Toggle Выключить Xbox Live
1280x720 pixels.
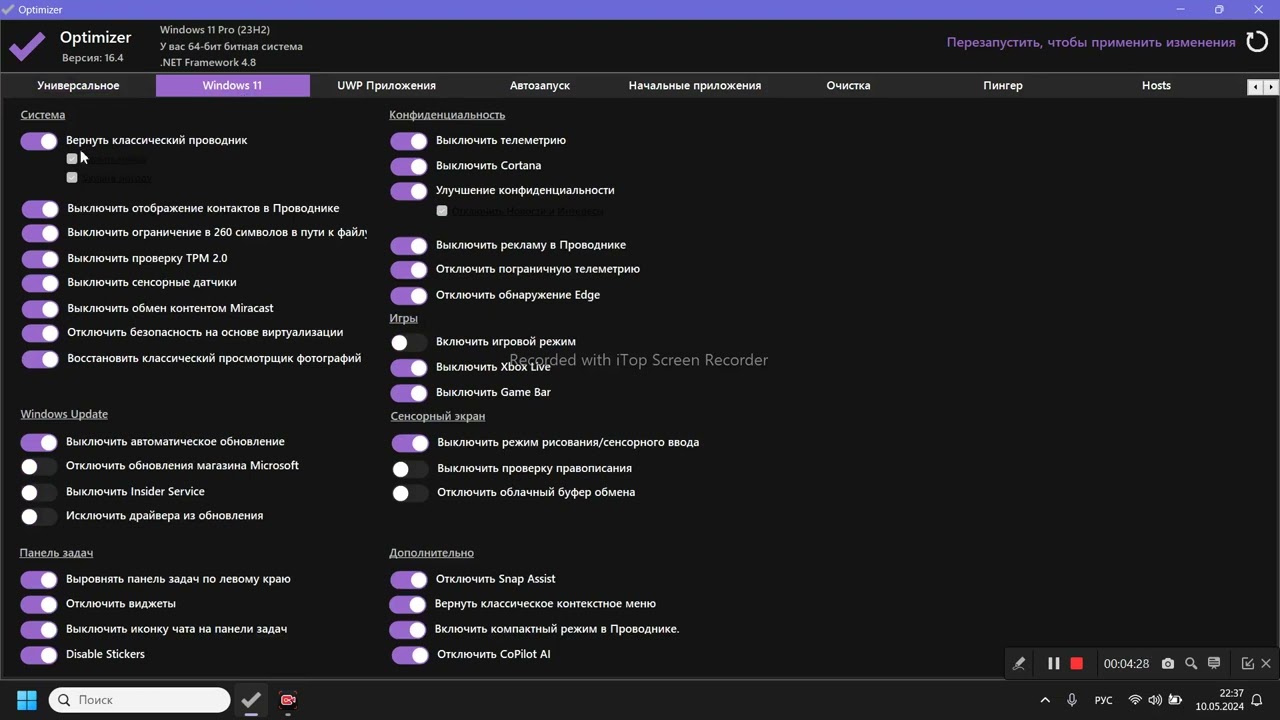[x=409, y=368]
